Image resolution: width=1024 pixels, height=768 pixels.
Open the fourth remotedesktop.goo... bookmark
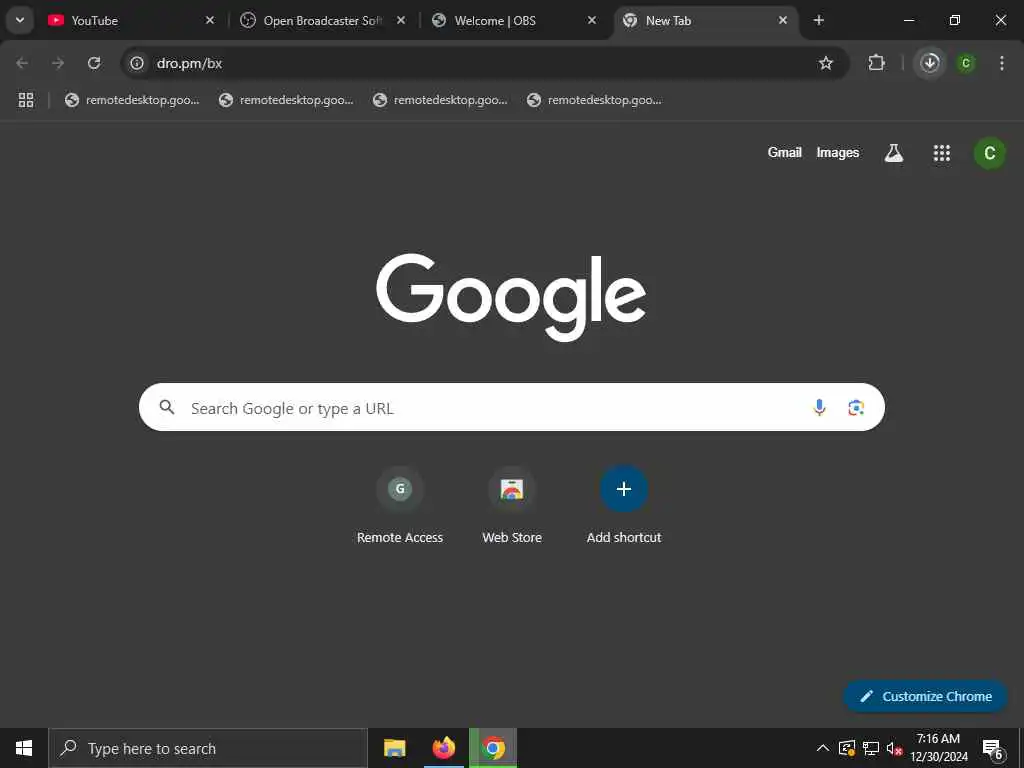point(594,100)
